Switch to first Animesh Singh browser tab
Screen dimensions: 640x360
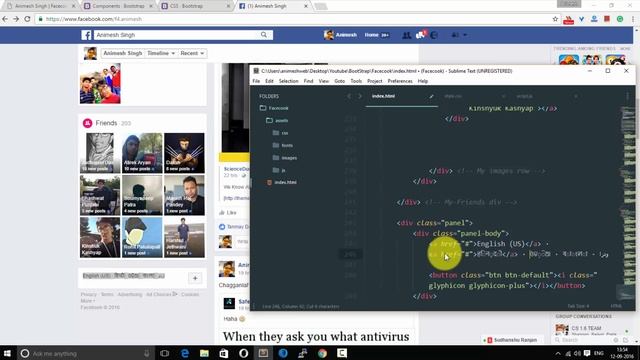(x=40, y=6)
